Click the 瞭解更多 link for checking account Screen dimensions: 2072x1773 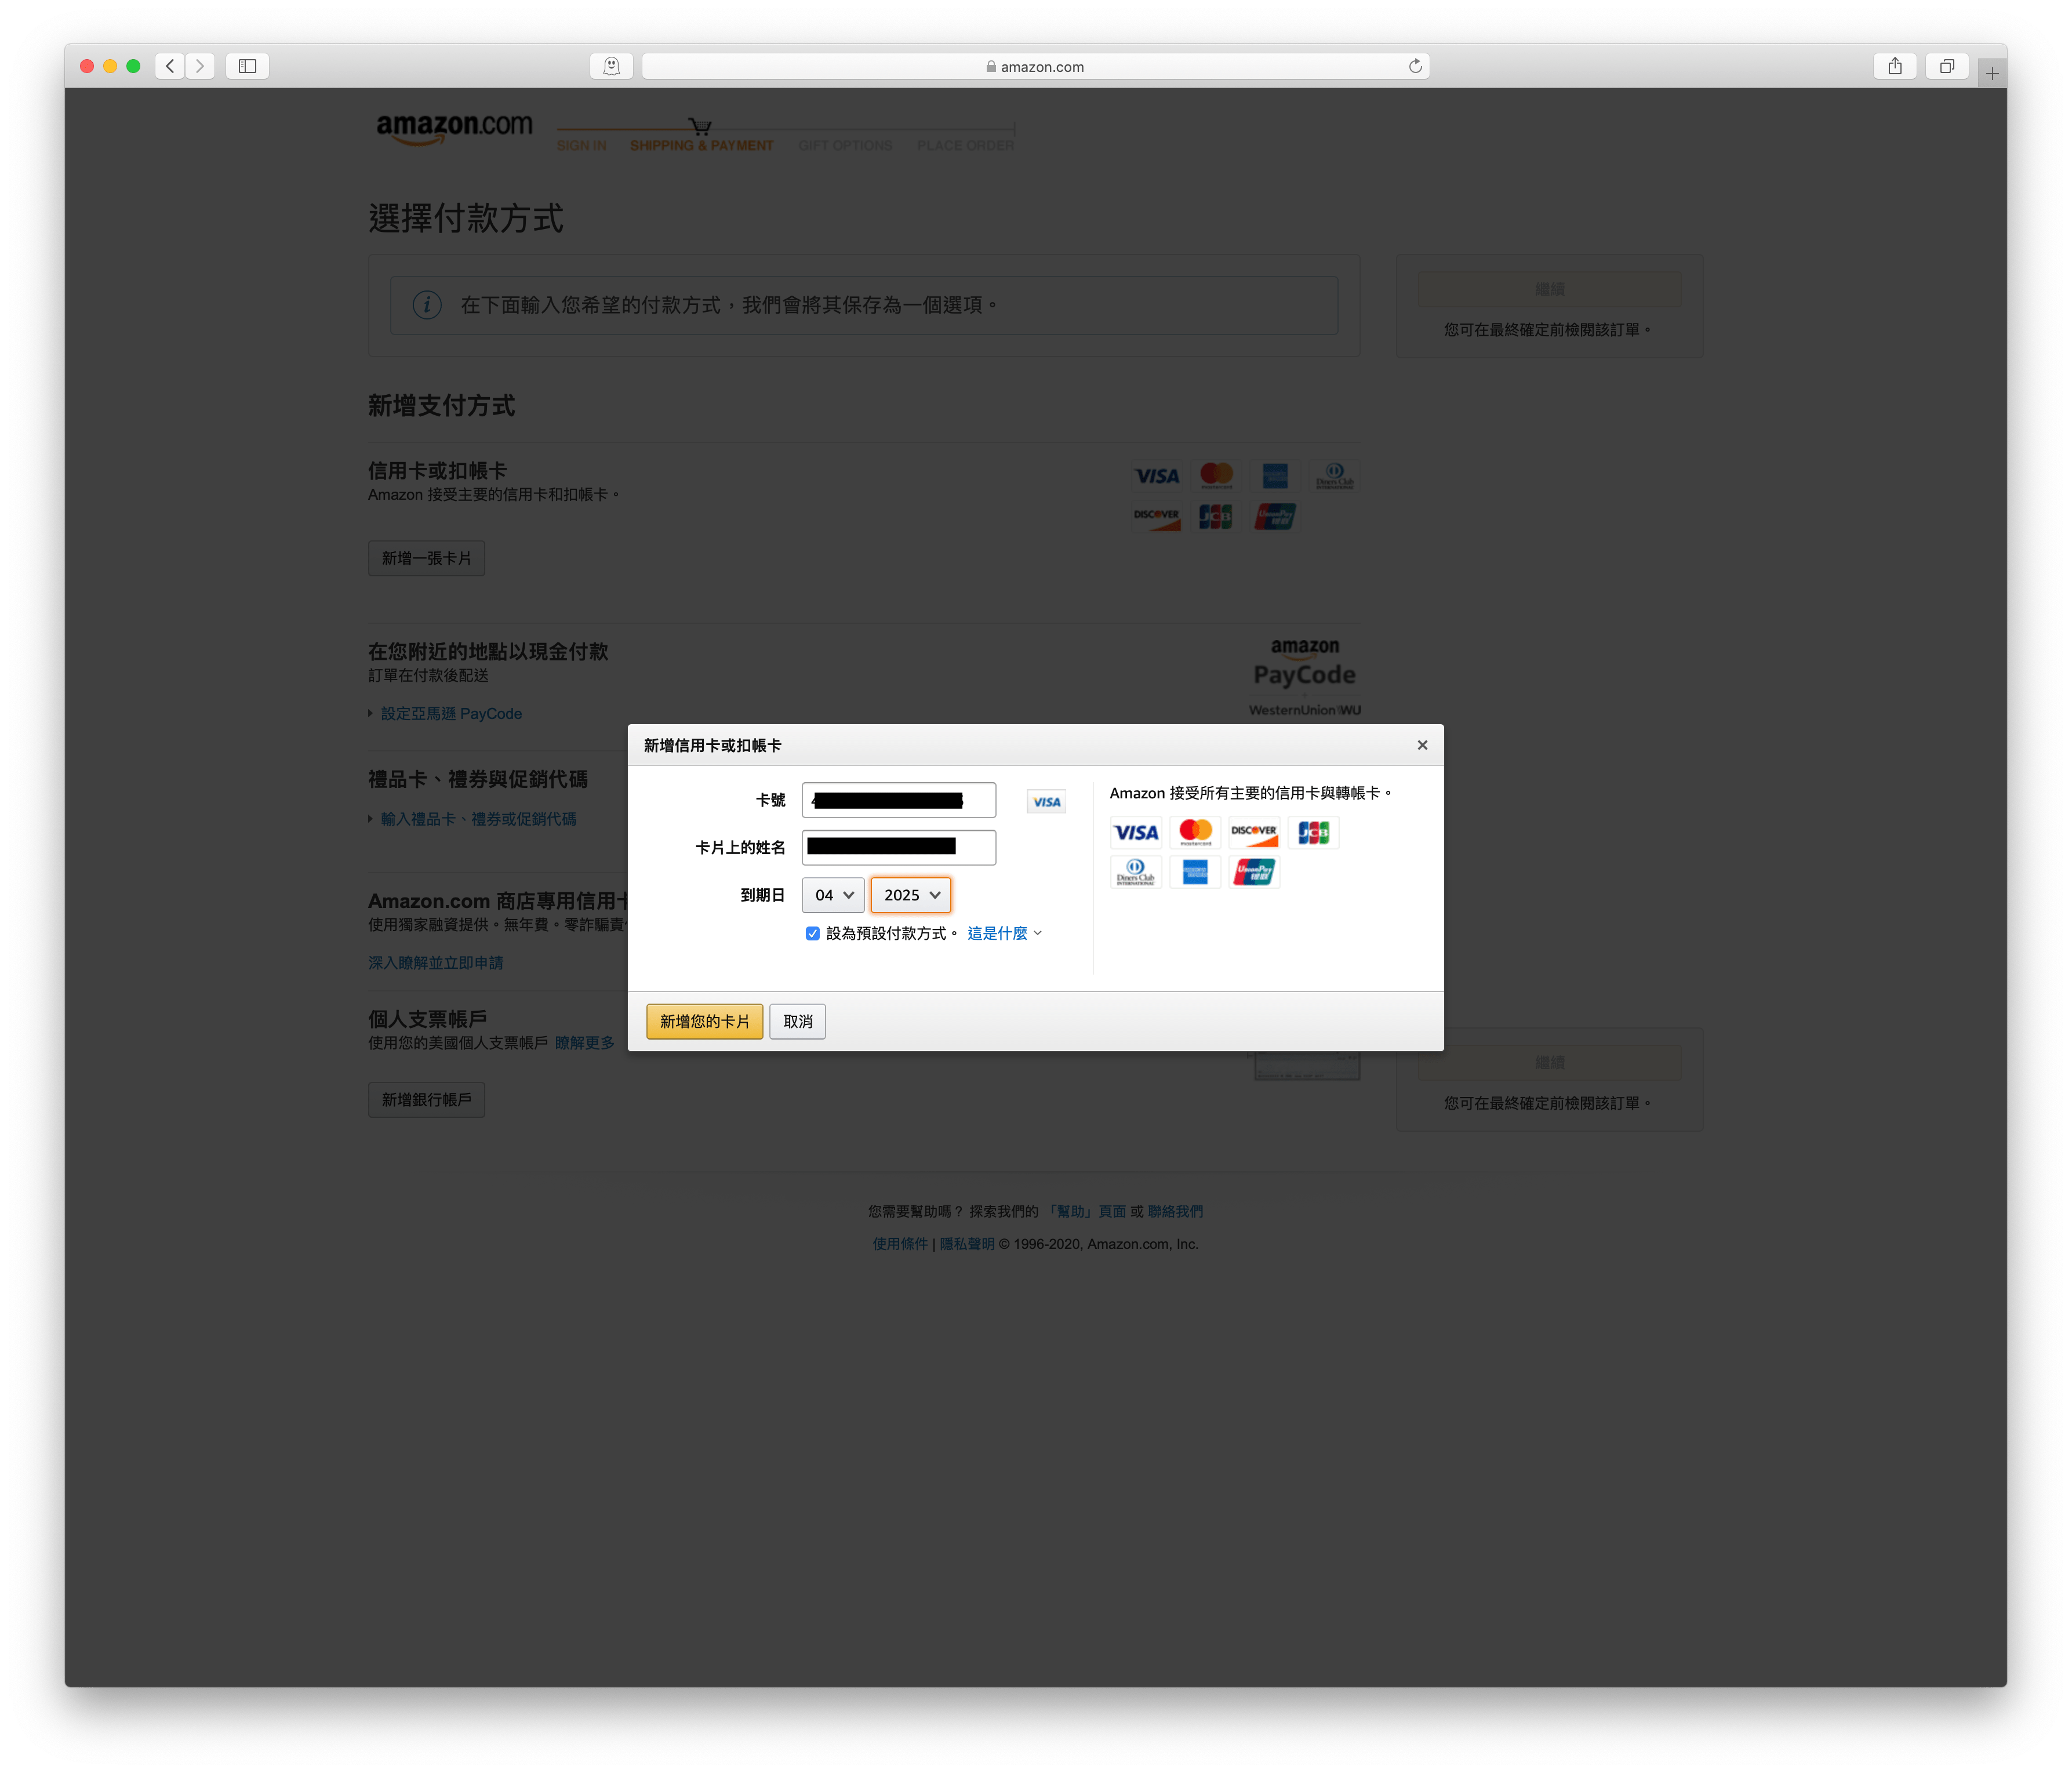pyautogui.click(x=585, y=1043)
